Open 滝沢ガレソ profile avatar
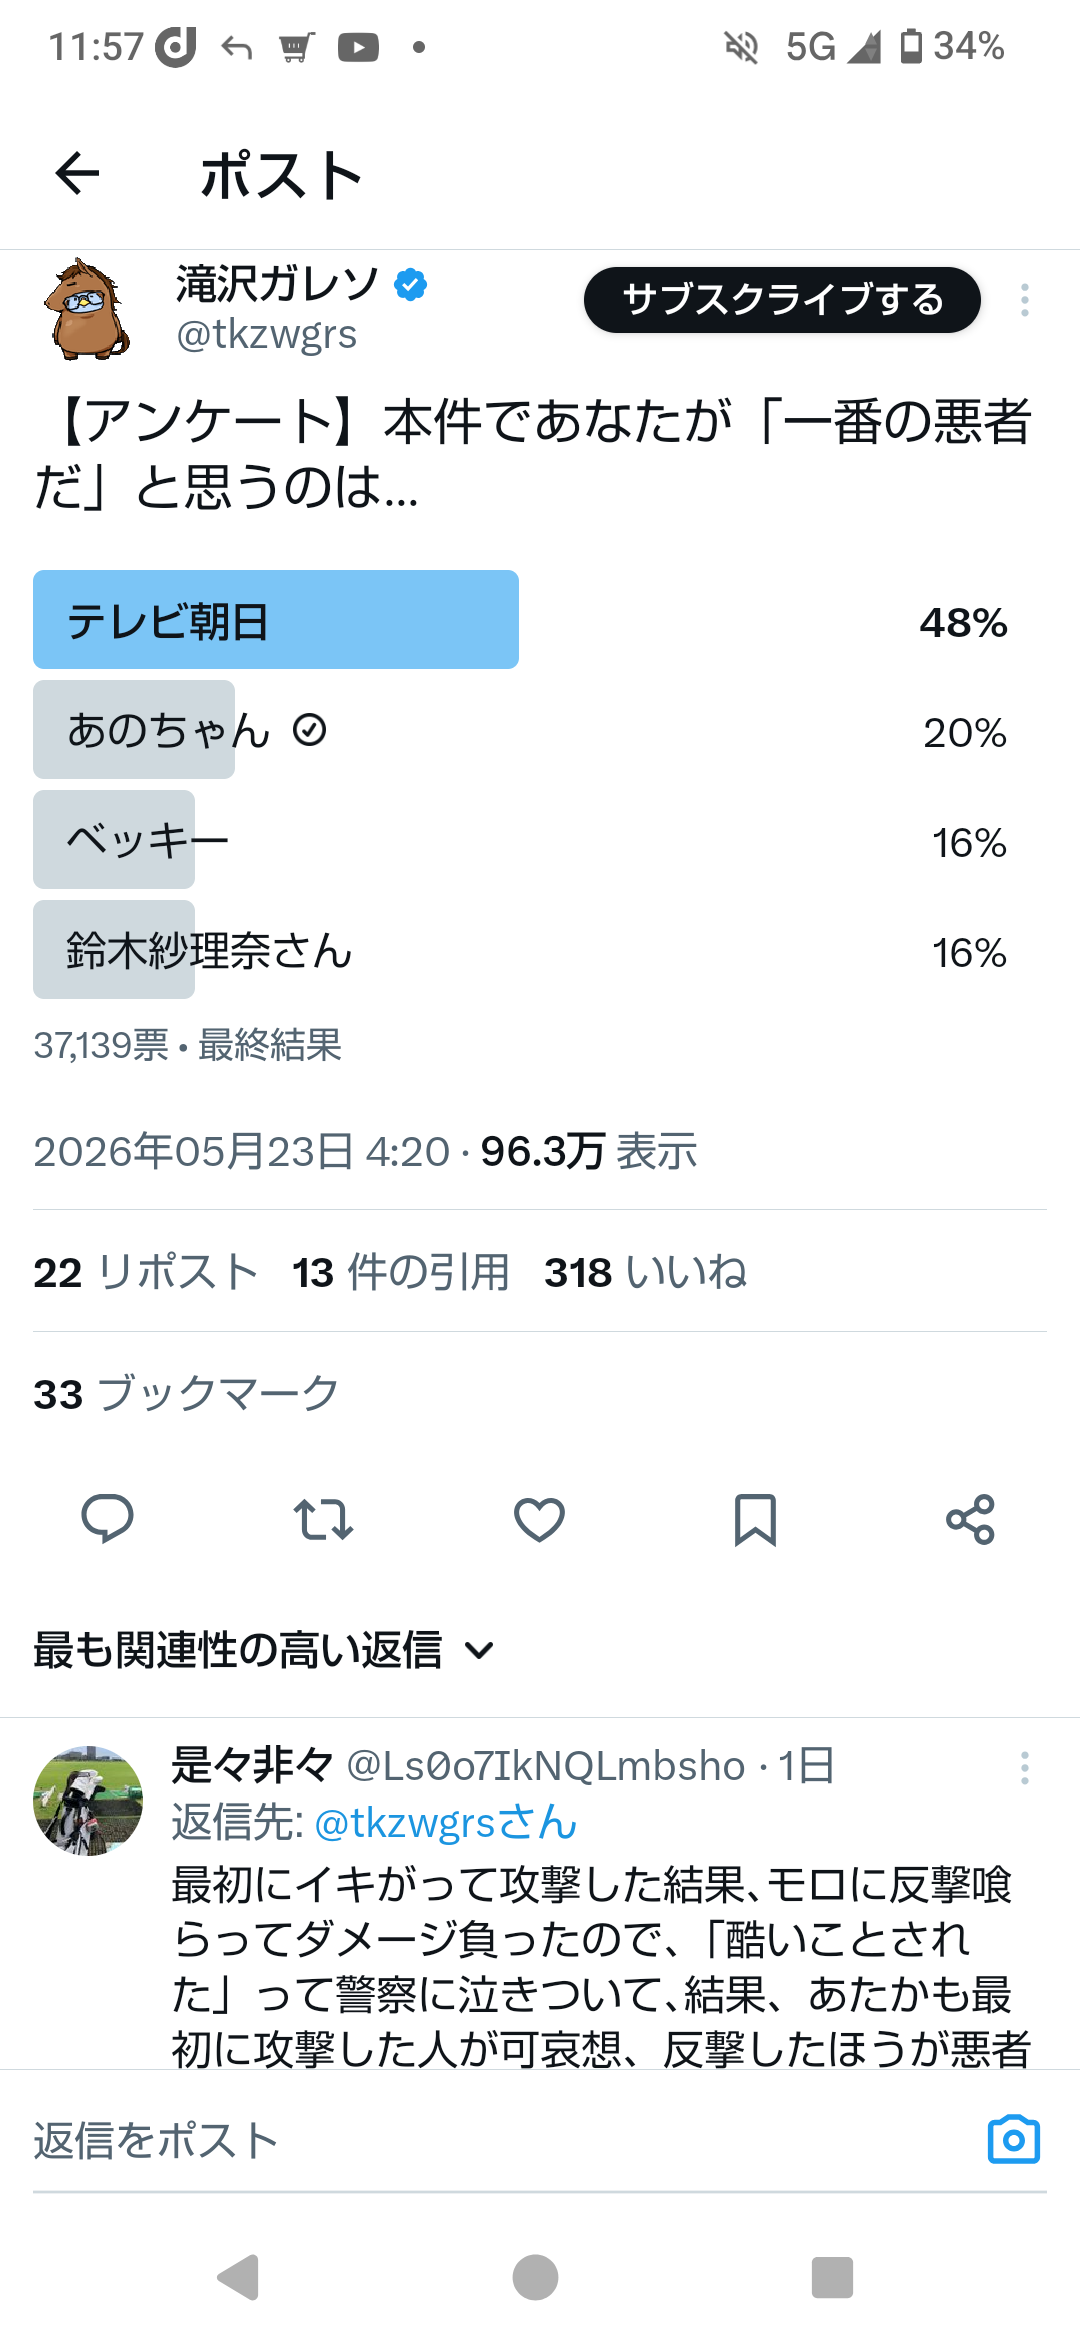Screen dimensions: 1080x2340 87,308
